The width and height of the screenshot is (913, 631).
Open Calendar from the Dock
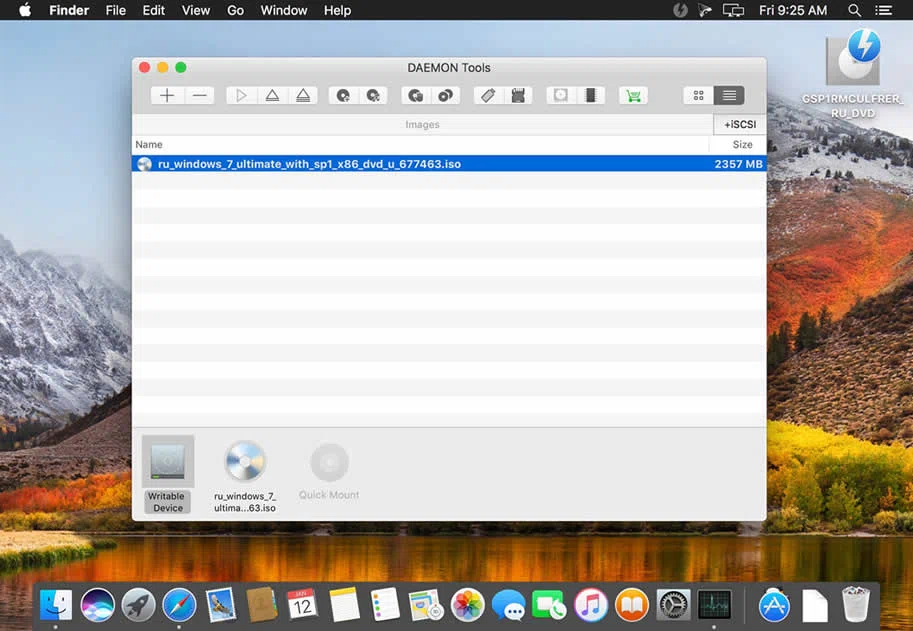302,605
